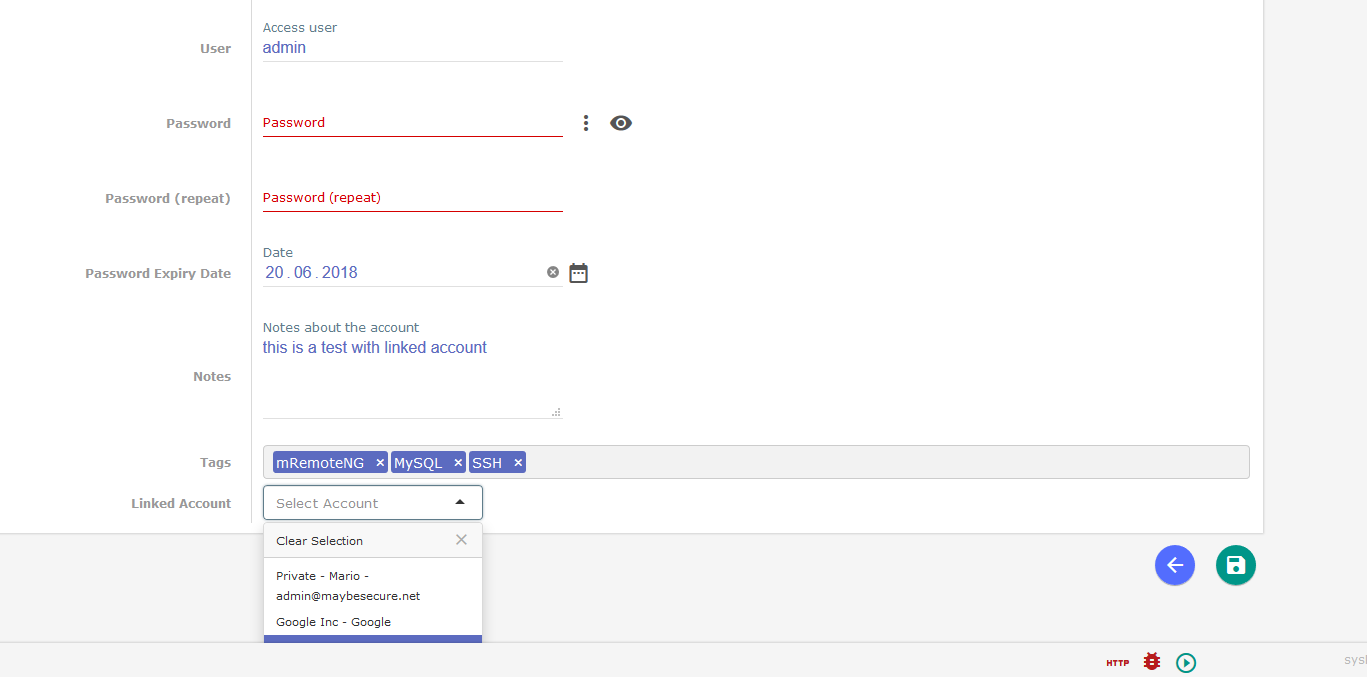The width and height of the screenshot is (1367, 677).
Task: Click the notes text about linked account
Action: pyautogui.click(x=374, y=347)
